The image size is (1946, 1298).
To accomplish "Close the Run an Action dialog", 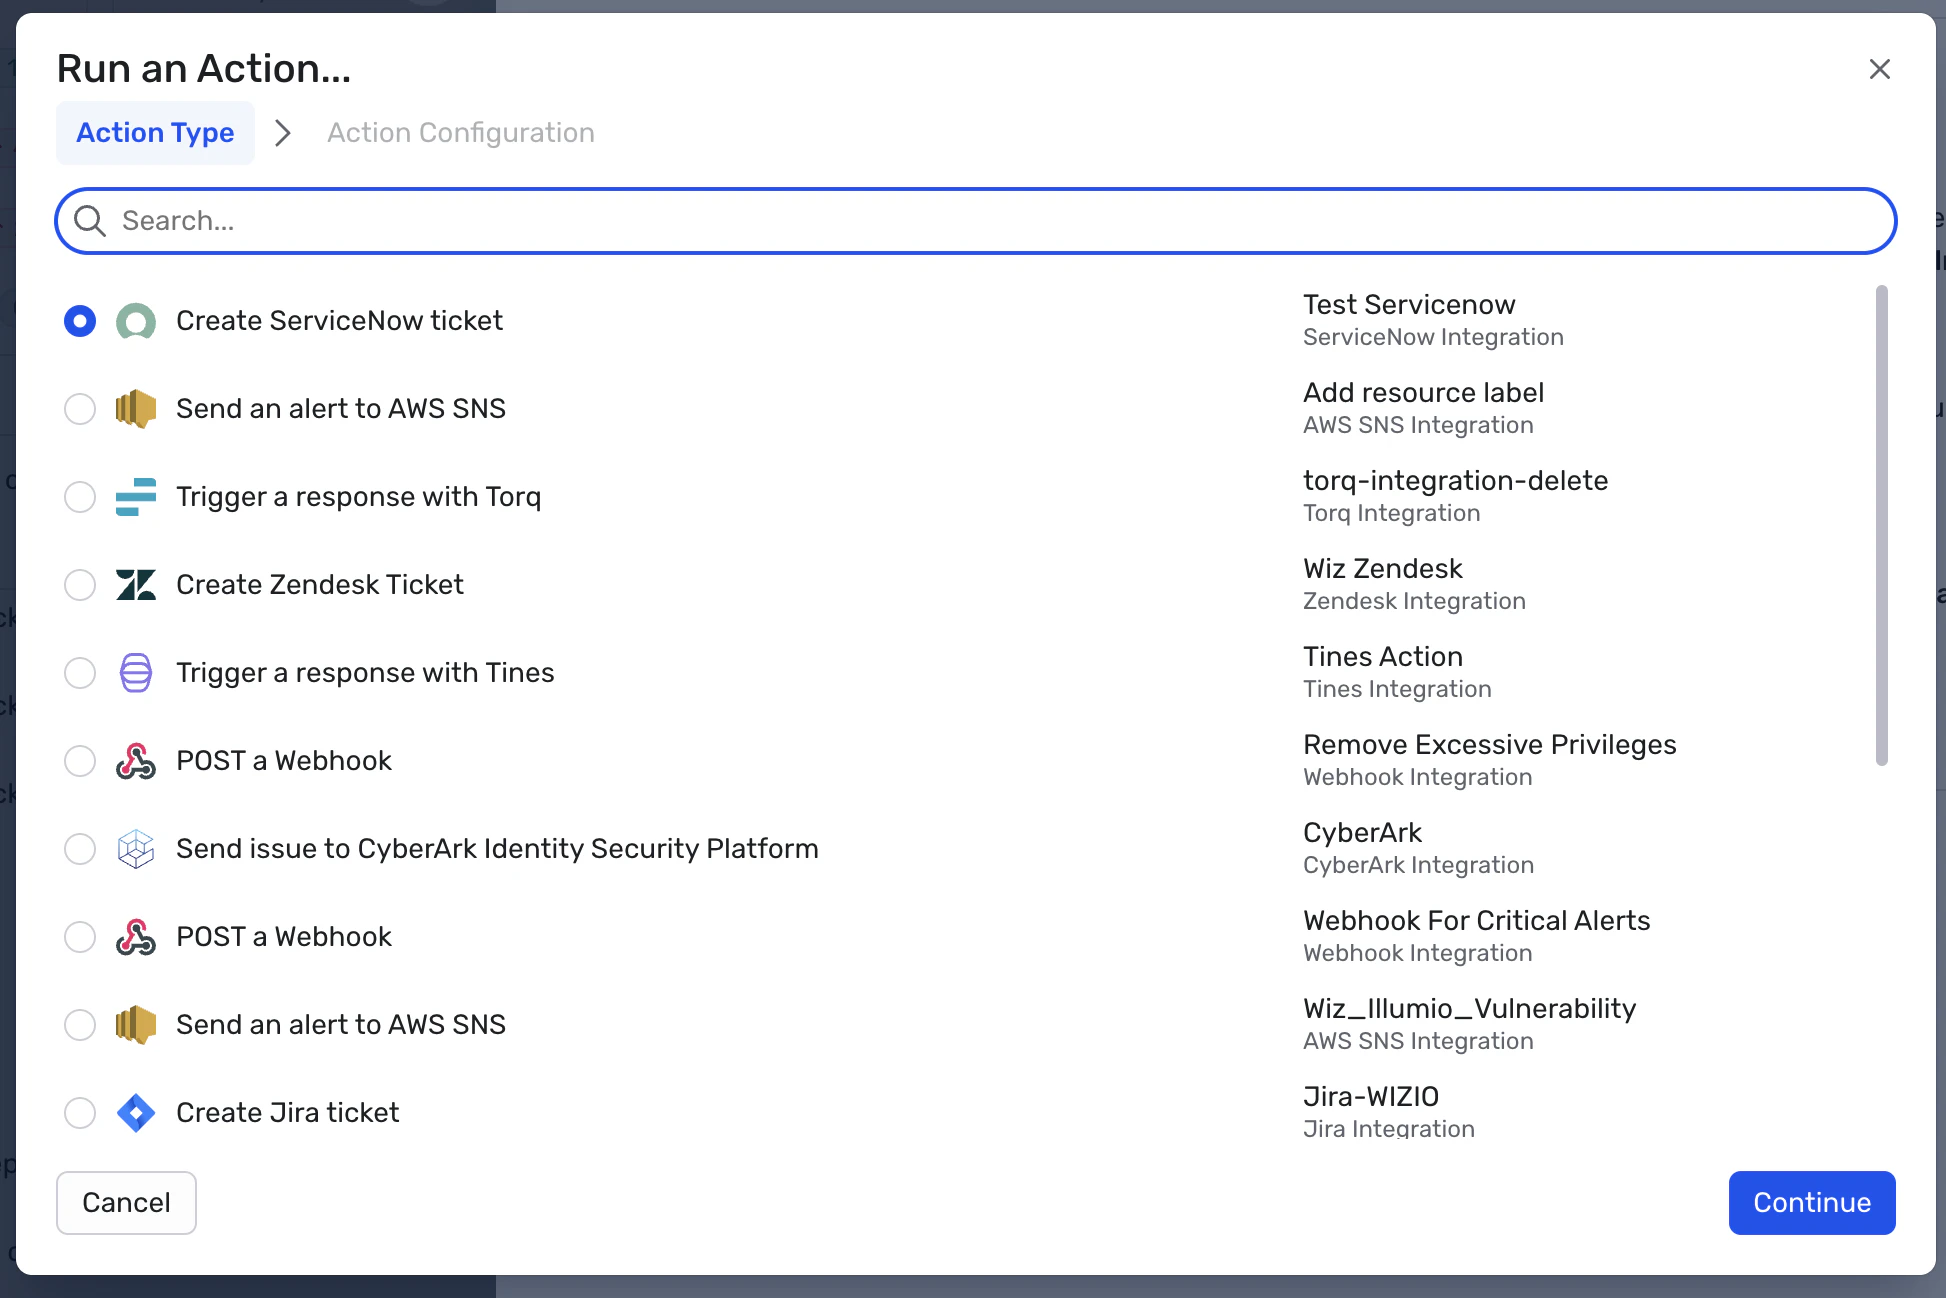I will (1880, 69).
